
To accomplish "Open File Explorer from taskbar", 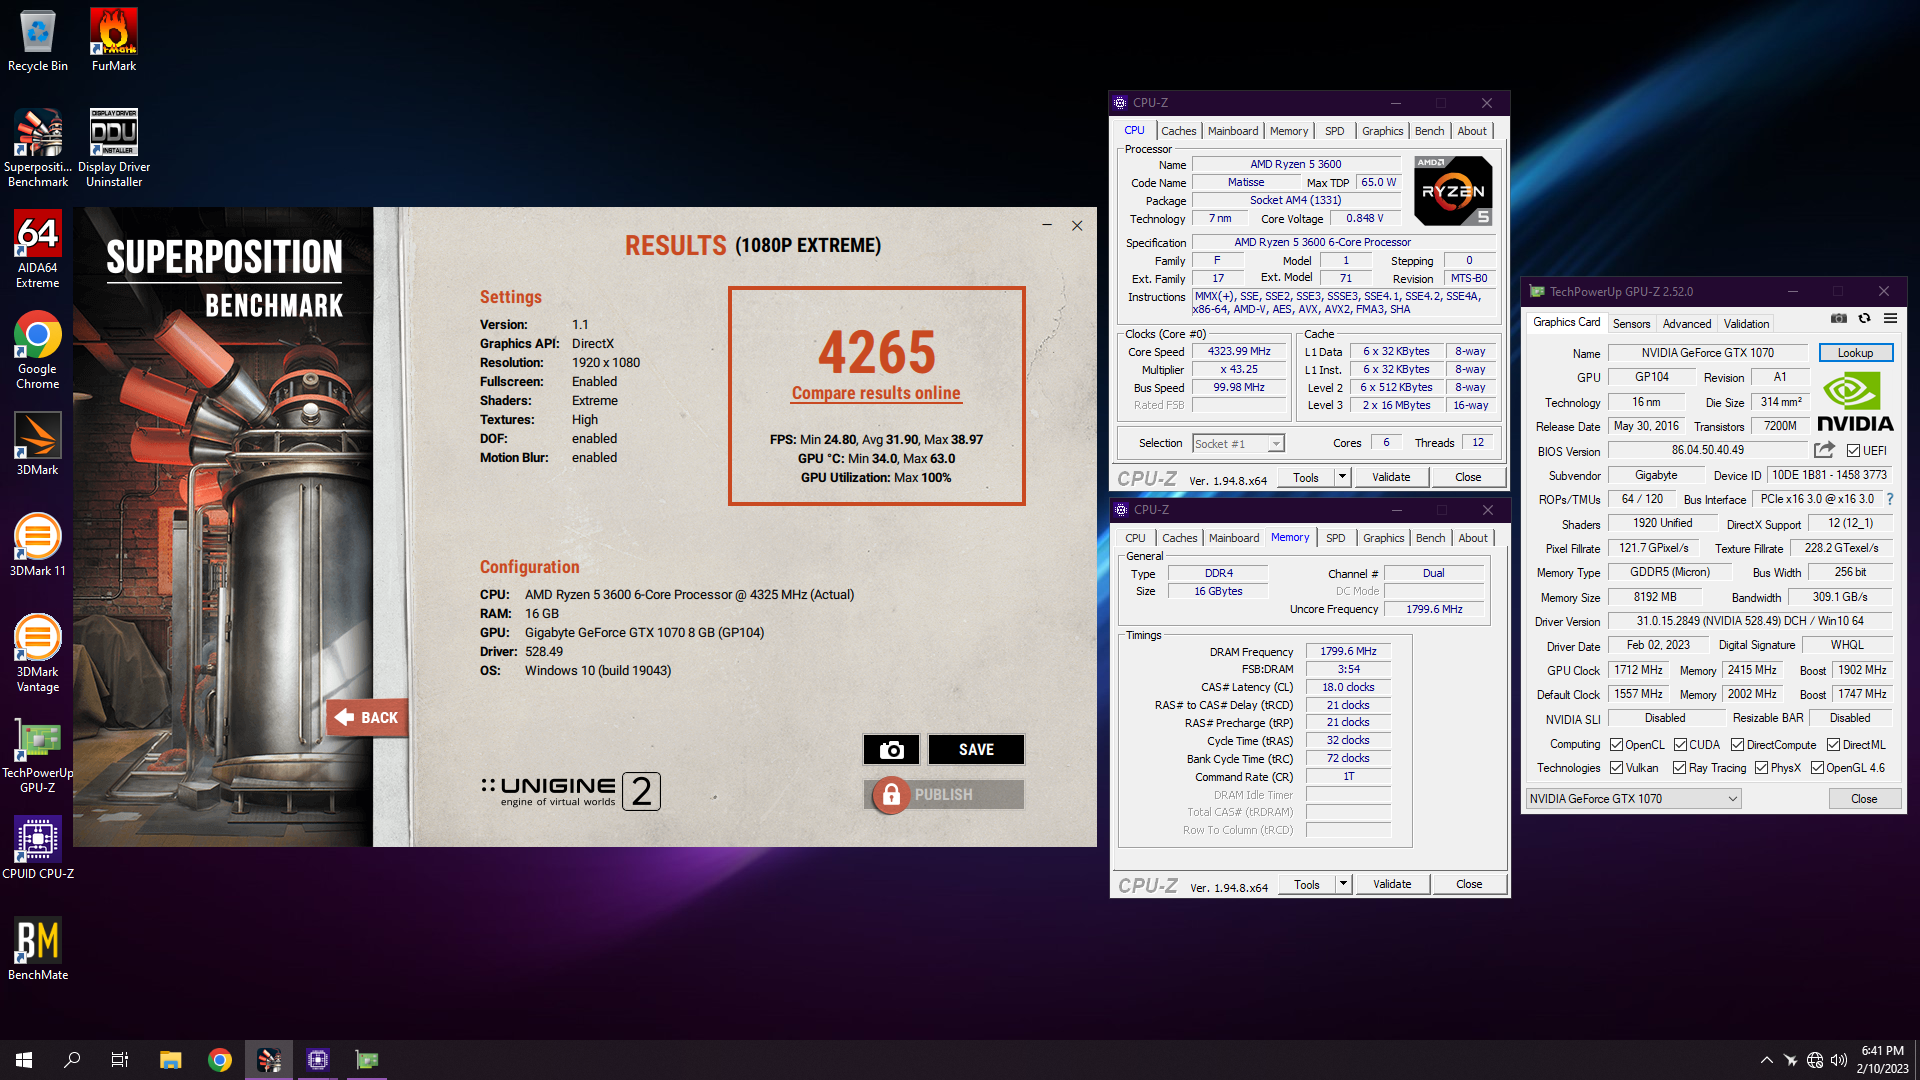I will [x=170, y=1060].
